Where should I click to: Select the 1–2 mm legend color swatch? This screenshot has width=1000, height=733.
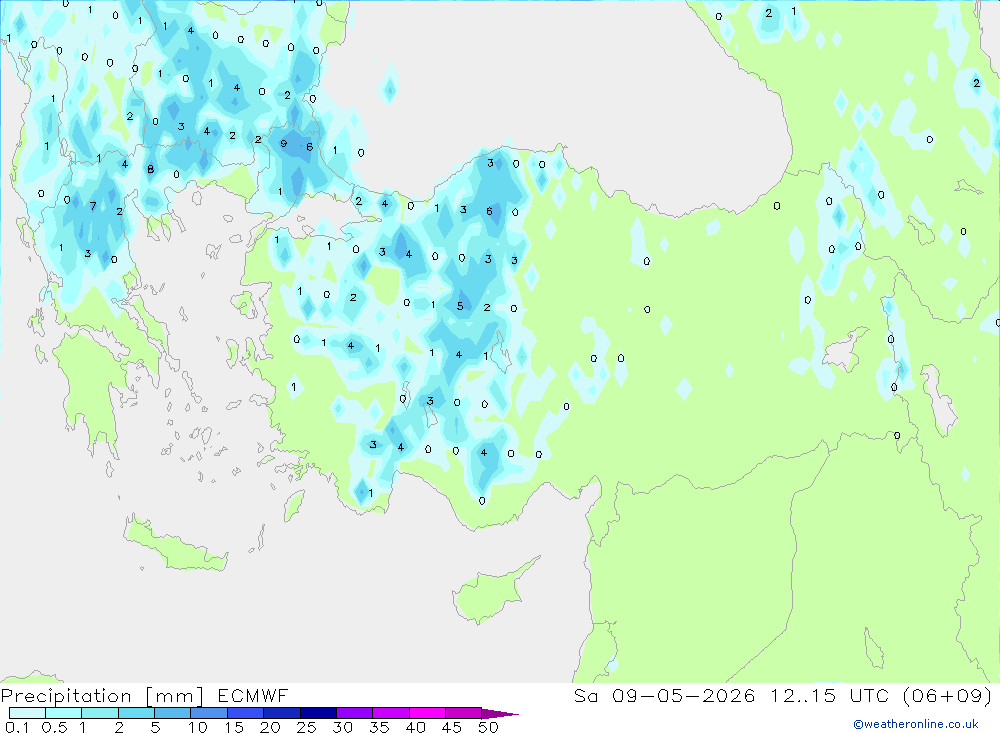tap(100, 713)
